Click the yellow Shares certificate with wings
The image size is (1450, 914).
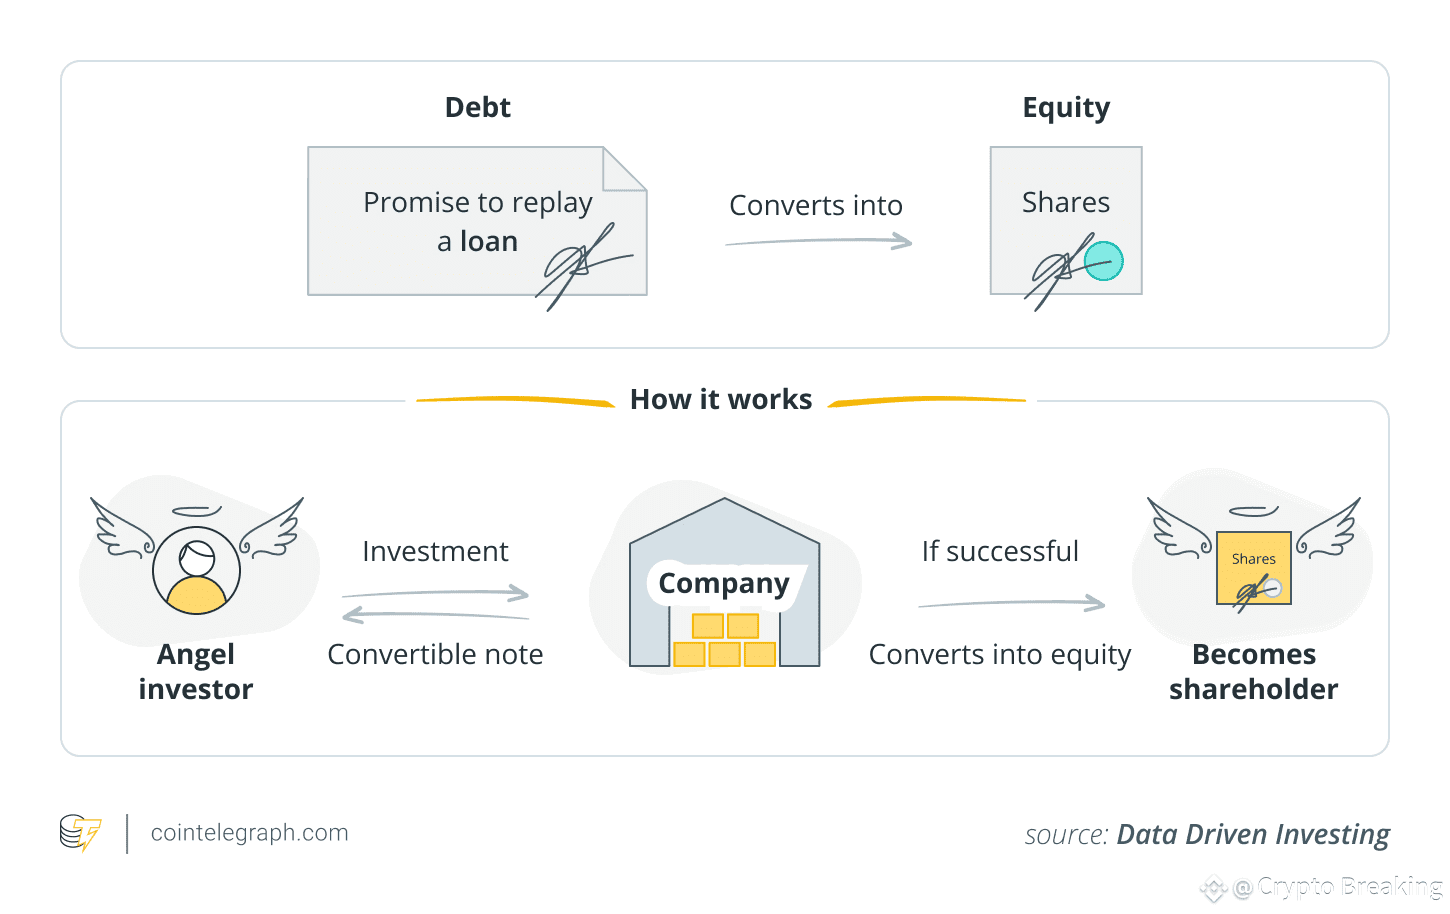1253,568
